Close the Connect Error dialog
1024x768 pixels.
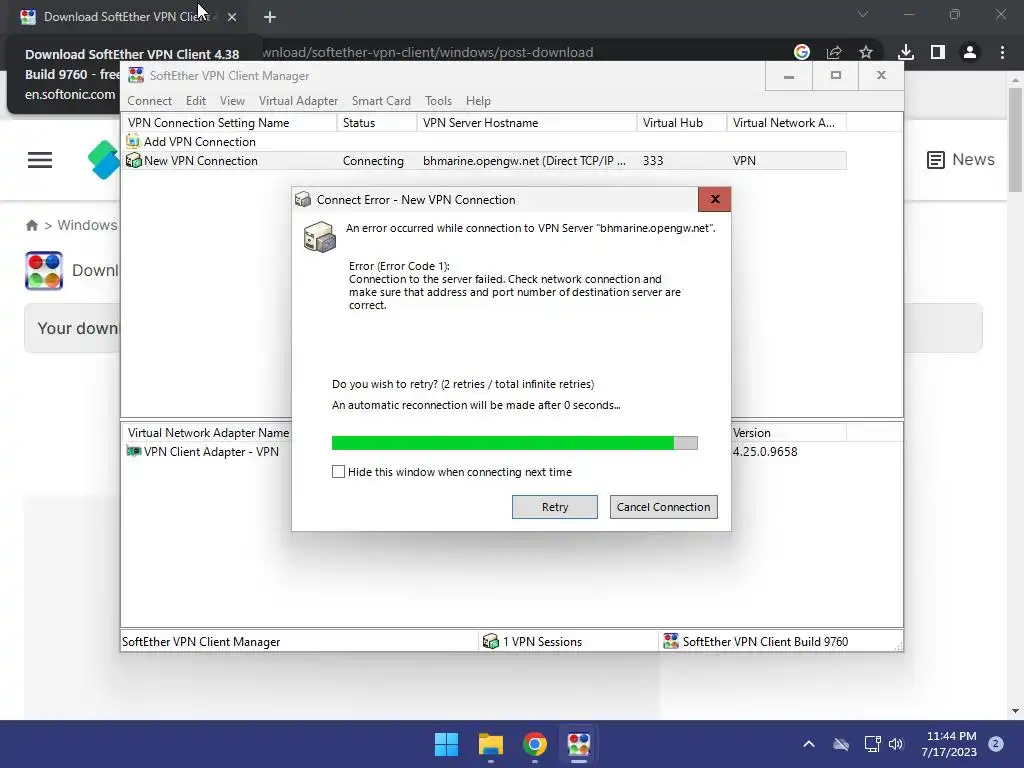click(714, 199)
